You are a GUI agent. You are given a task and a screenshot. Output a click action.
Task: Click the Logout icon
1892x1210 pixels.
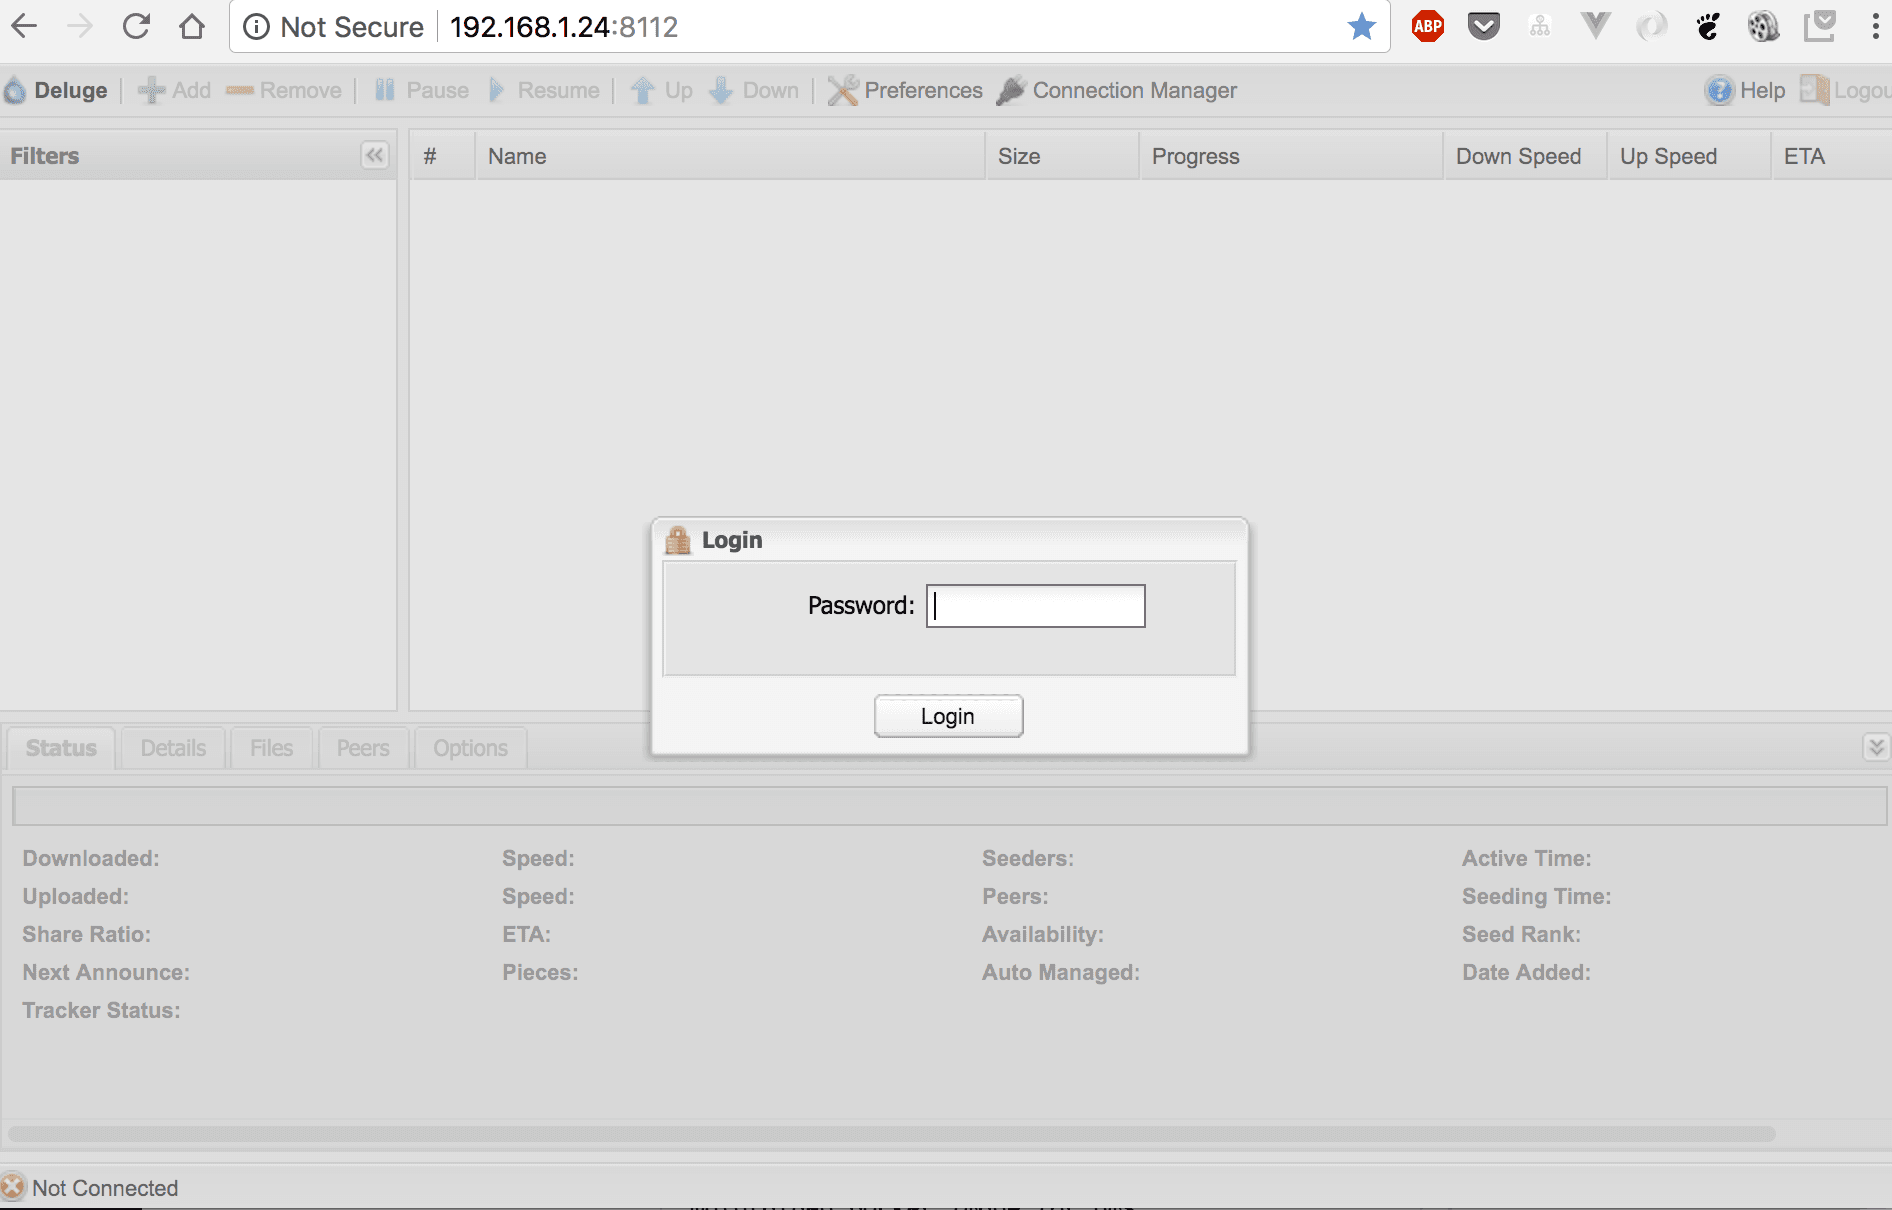coord(1813,90)
